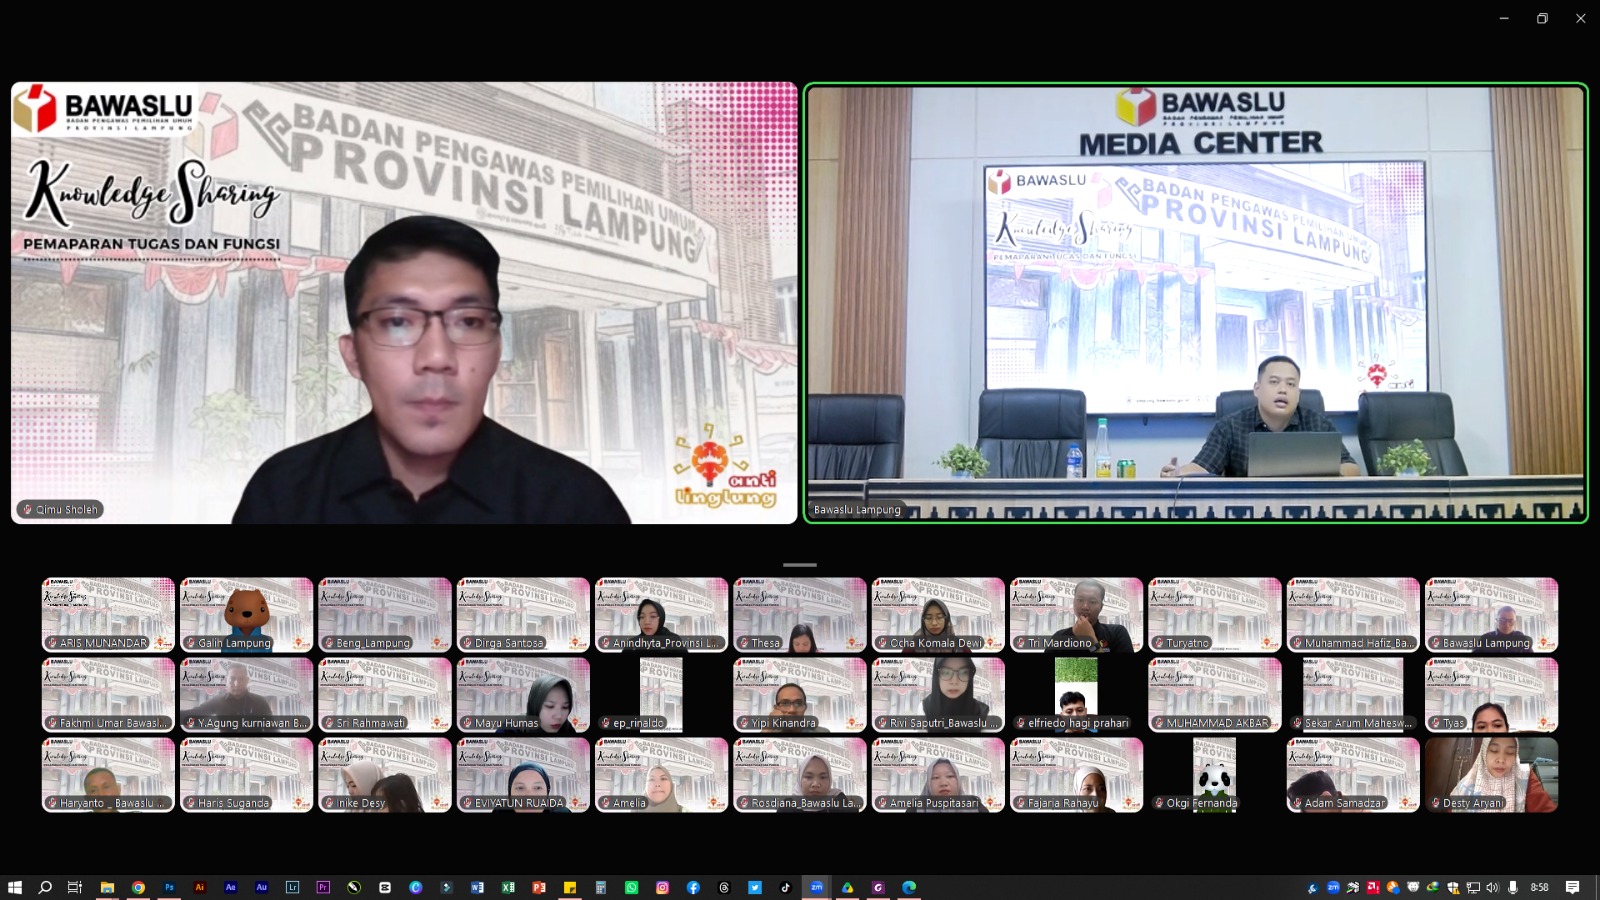Open the volume control in system tray
This screenshot has height=900, width=1600.
1492,887
